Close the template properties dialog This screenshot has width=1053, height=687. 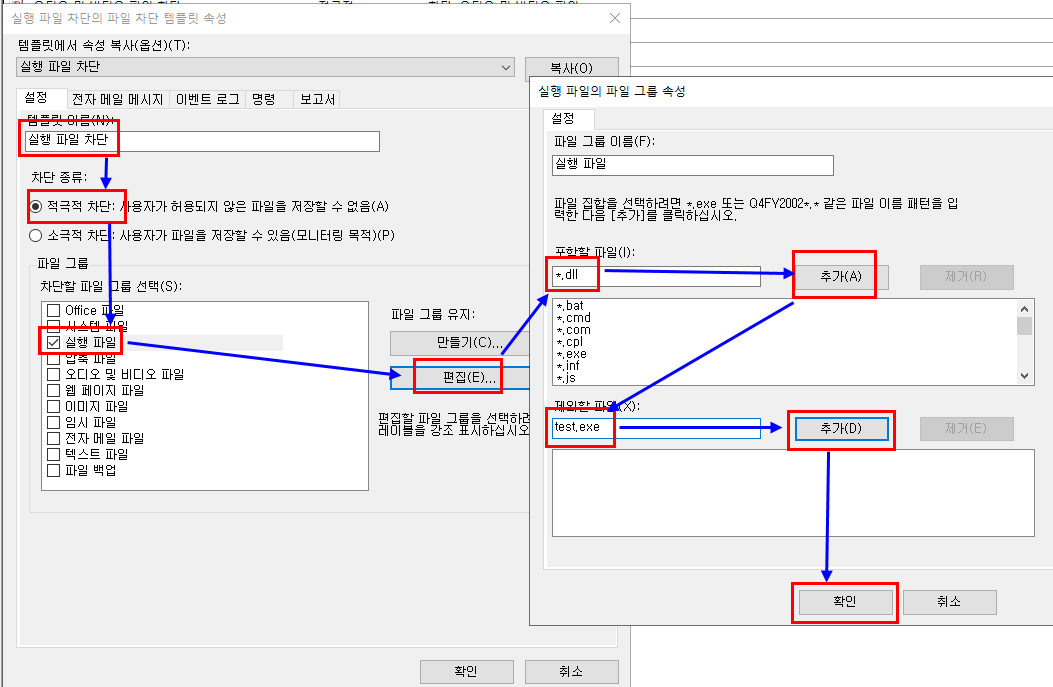(x=614, y=18)
